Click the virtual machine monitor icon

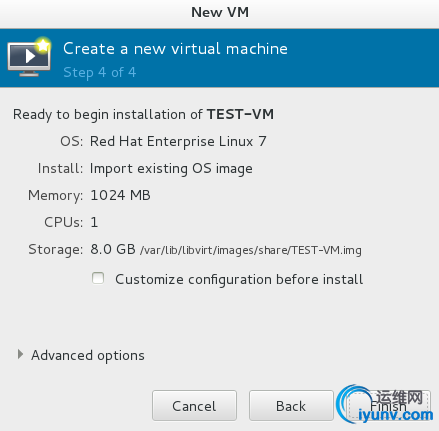coord(29,57)
